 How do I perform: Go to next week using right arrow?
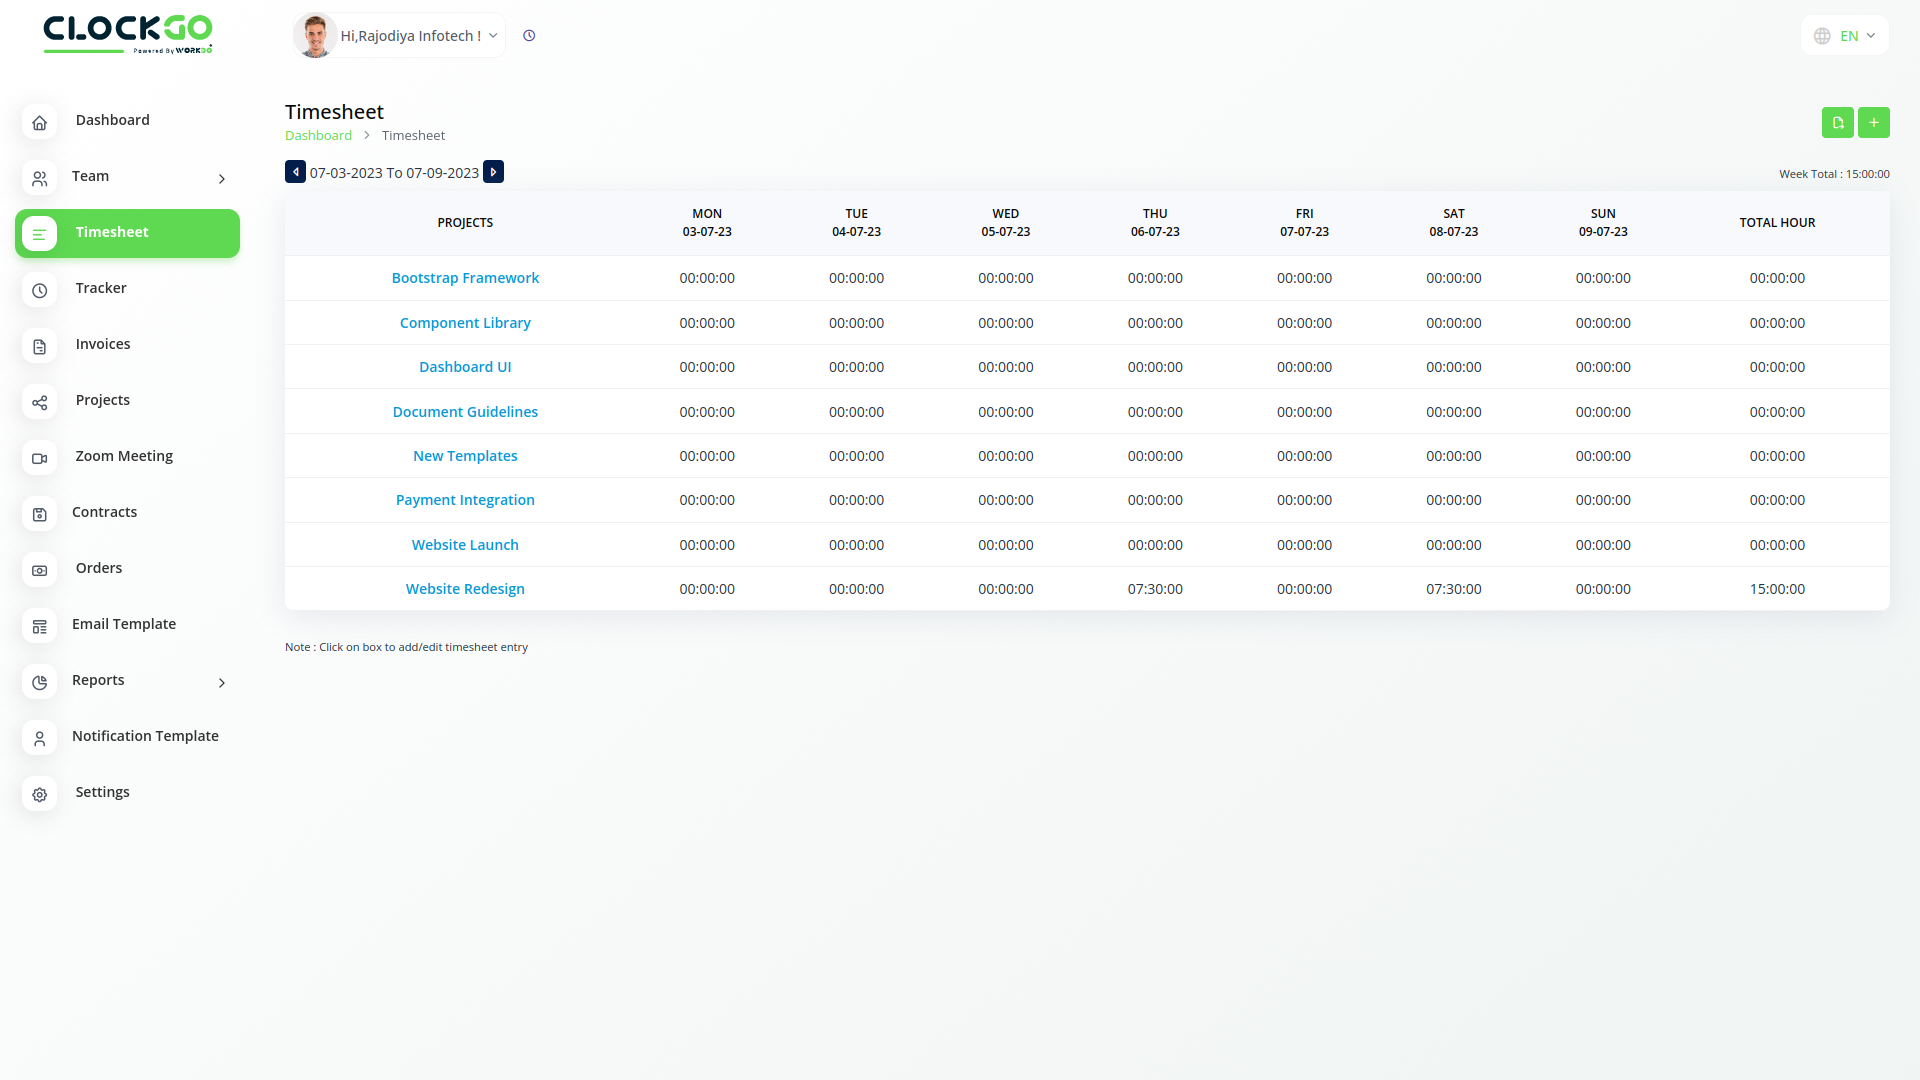493,172
